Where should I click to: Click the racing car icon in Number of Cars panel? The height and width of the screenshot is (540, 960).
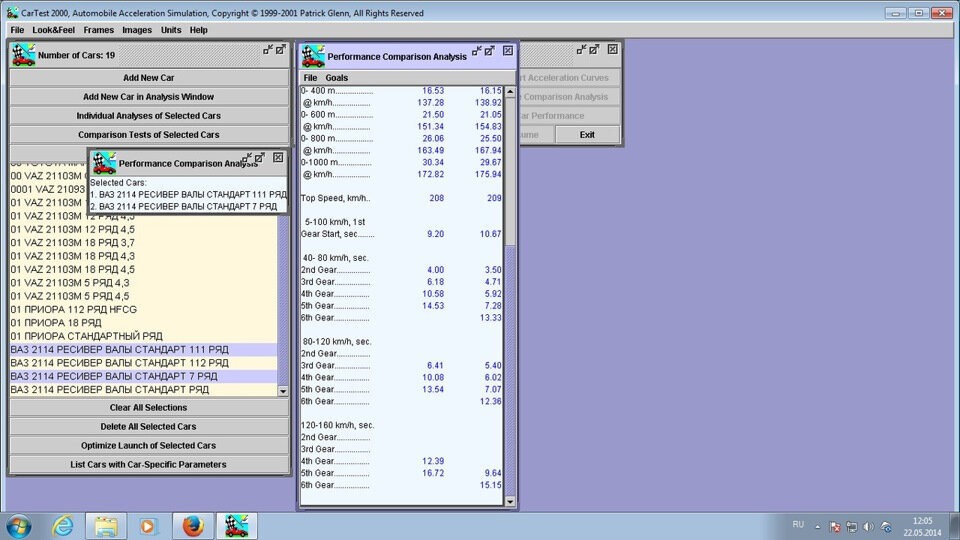pyautogui.click(x=23, y=55)
